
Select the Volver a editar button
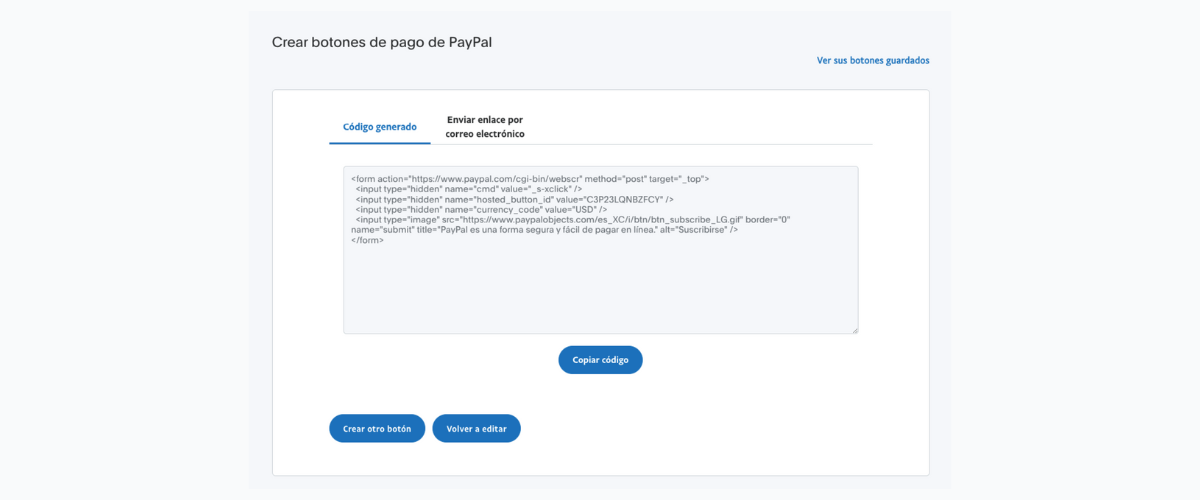(x=476, y=428)
